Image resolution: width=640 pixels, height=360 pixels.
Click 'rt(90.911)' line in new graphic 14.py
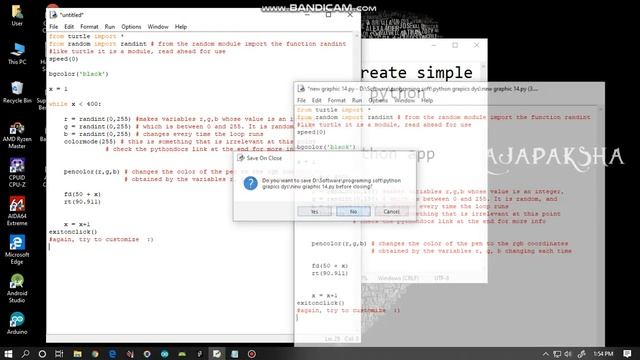[x=330, y=273]
